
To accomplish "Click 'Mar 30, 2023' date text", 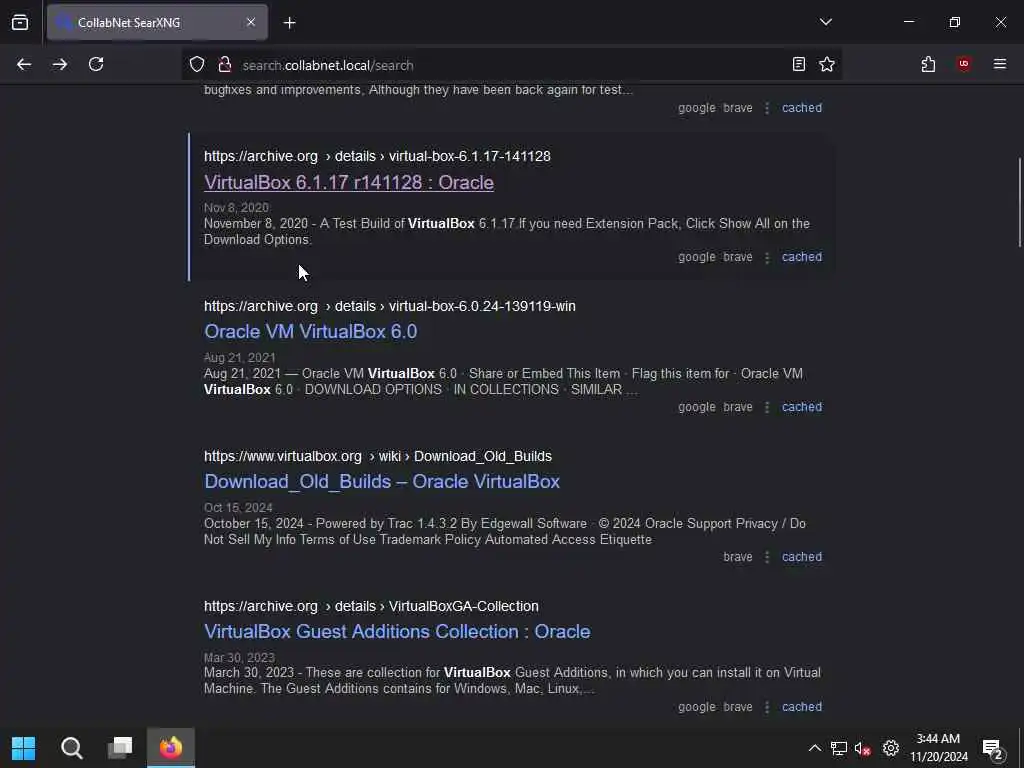I will point(239,658).
